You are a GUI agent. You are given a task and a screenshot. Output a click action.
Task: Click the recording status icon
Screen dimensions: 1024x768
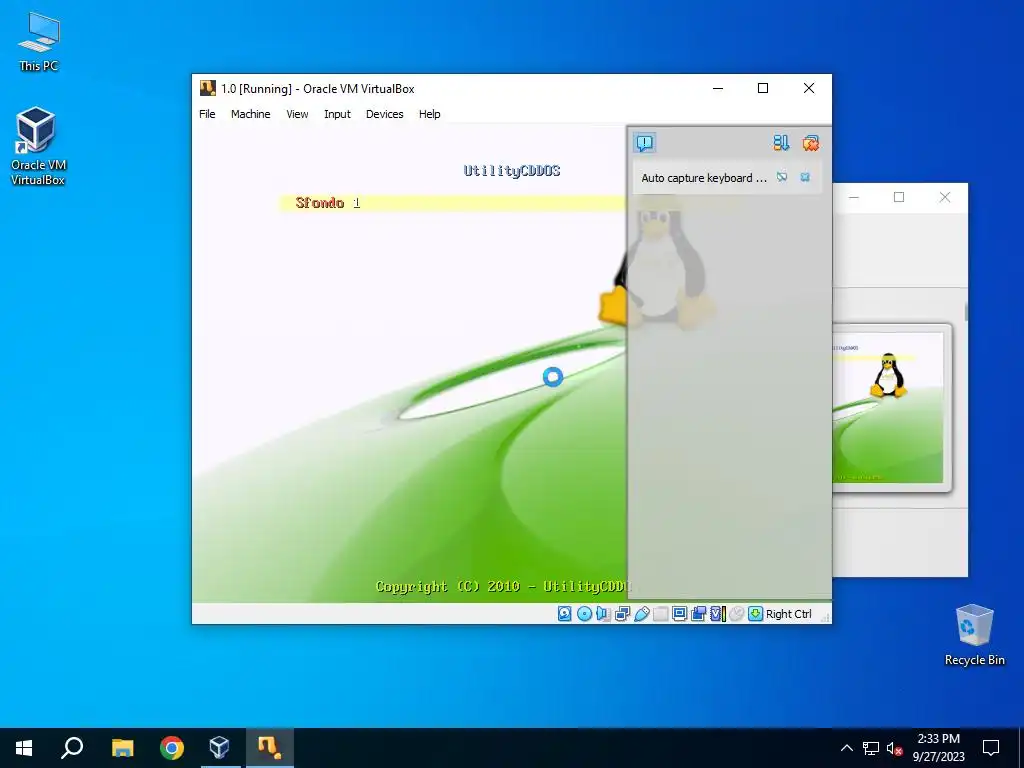698,614
